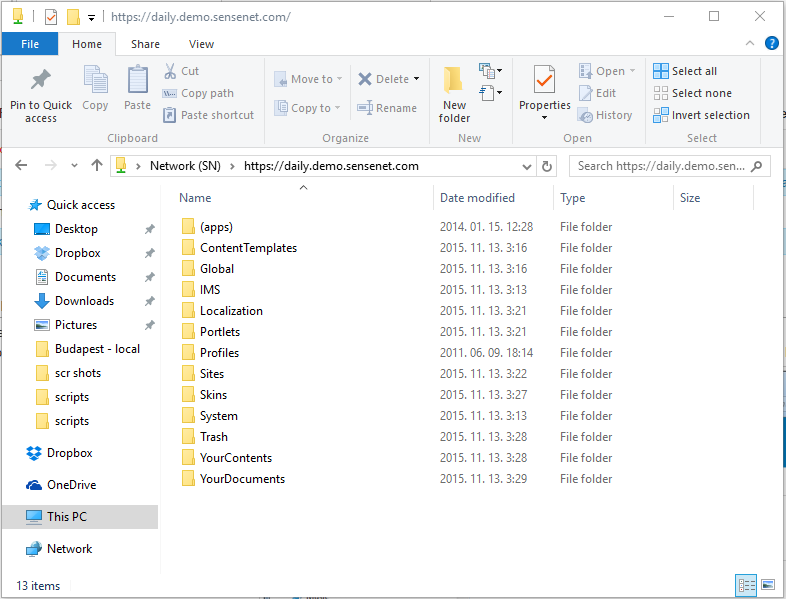
Task: Click the Properties checkmark icon
Action: point(544,79)
